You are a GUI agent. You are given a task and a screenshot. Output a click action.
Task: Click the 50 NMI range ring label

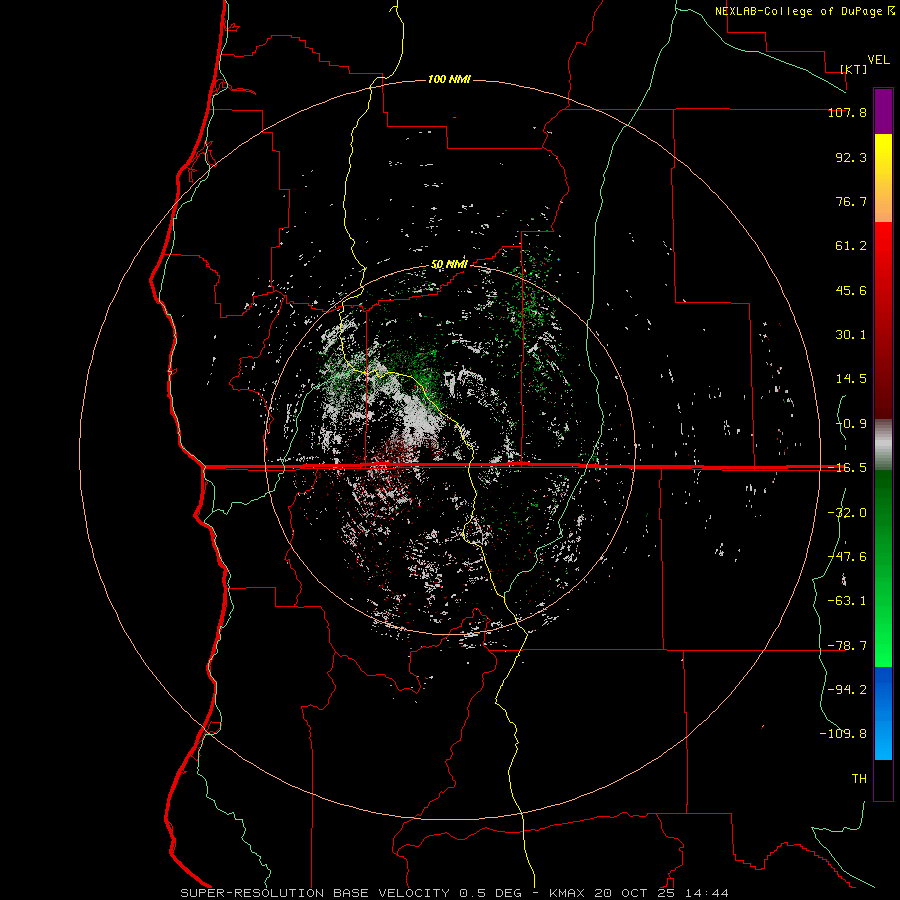click(449, 265)
